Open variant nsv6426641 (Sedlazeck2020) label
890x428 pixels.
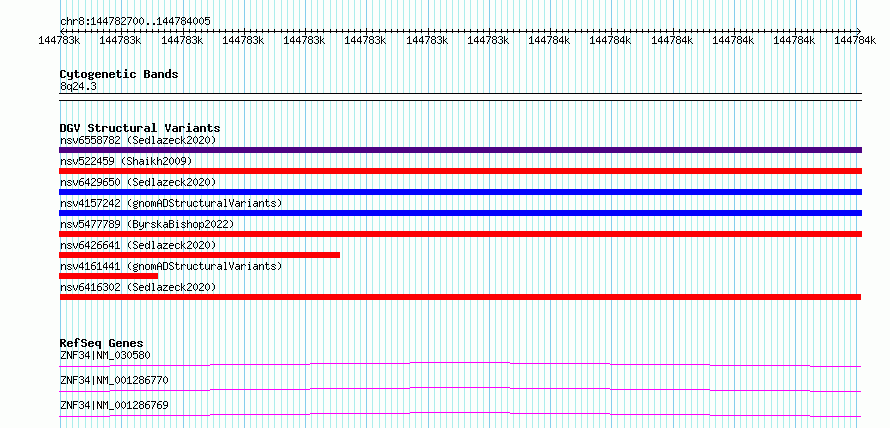click(138, 245)
